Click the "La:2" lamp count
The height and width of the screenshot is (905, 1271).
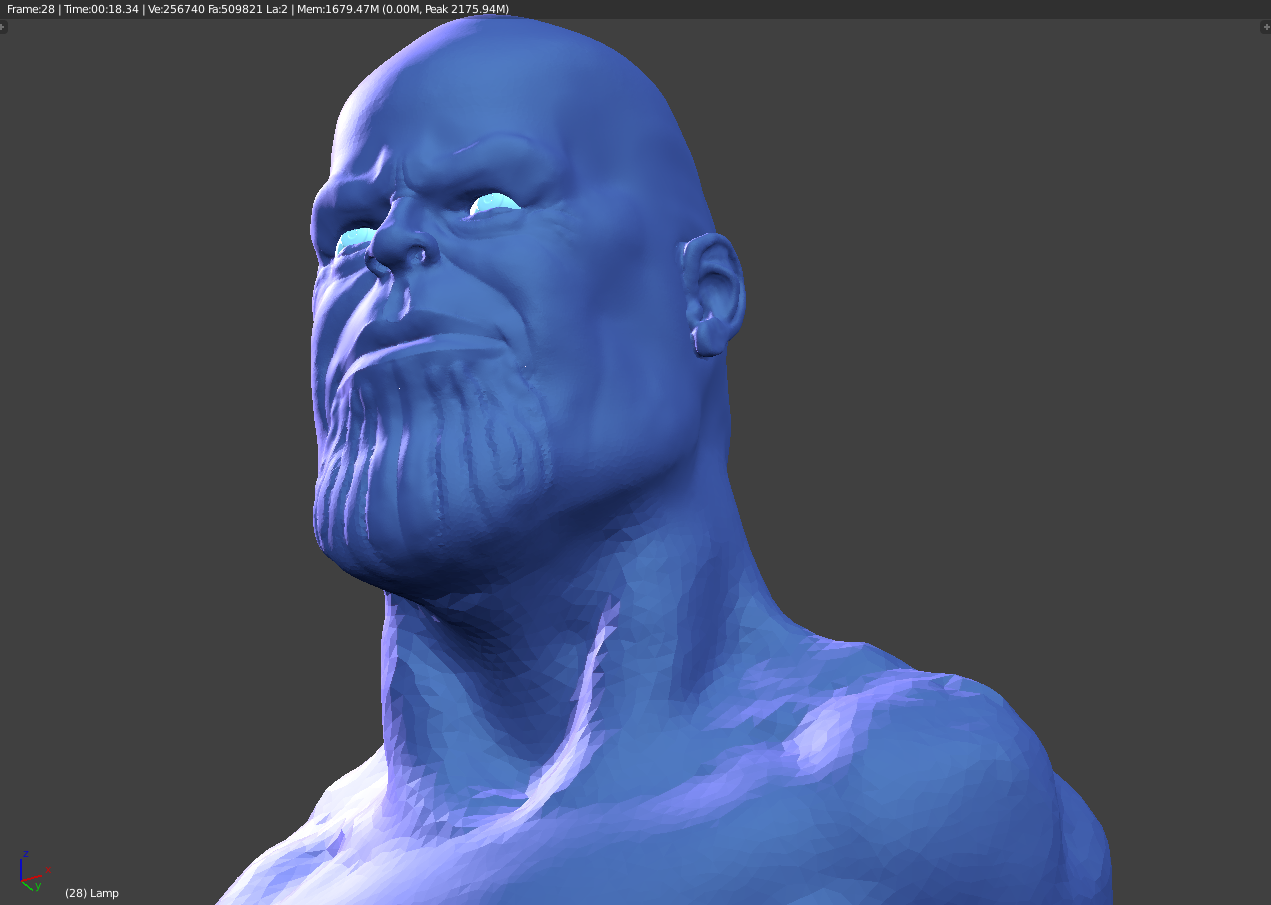(x=277, y=9)
